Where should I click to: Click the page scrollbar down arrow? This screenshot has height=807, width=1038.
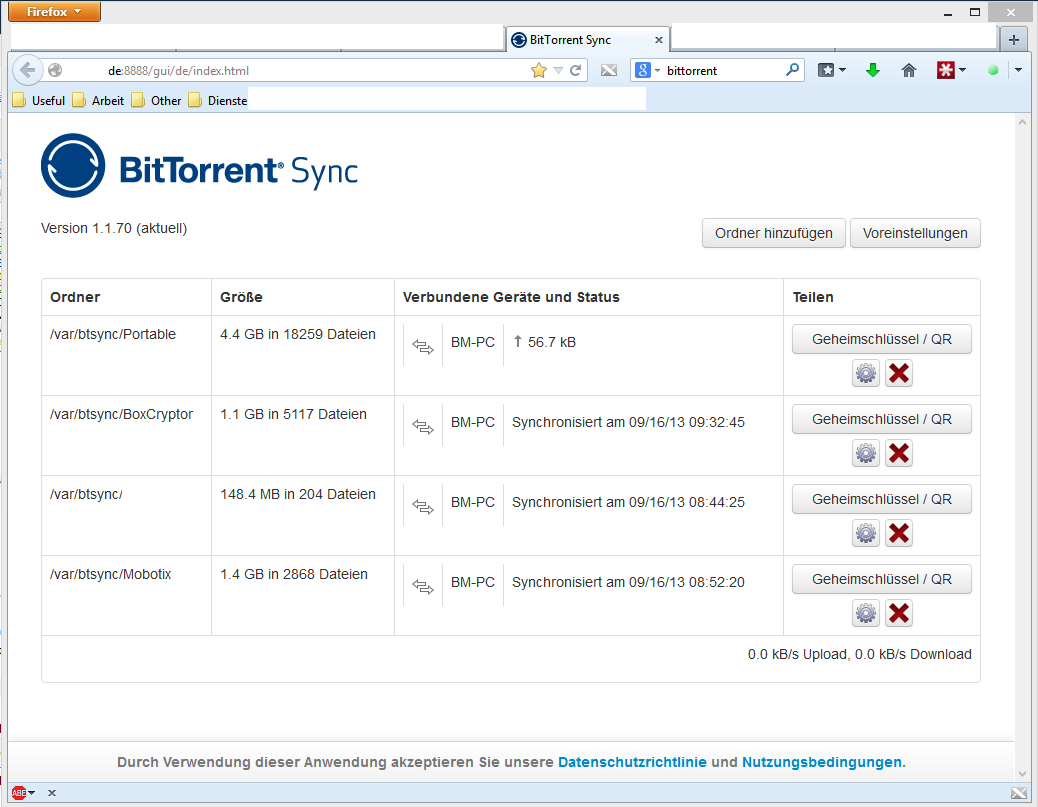pyautogui.click(x=1023, y=774)
